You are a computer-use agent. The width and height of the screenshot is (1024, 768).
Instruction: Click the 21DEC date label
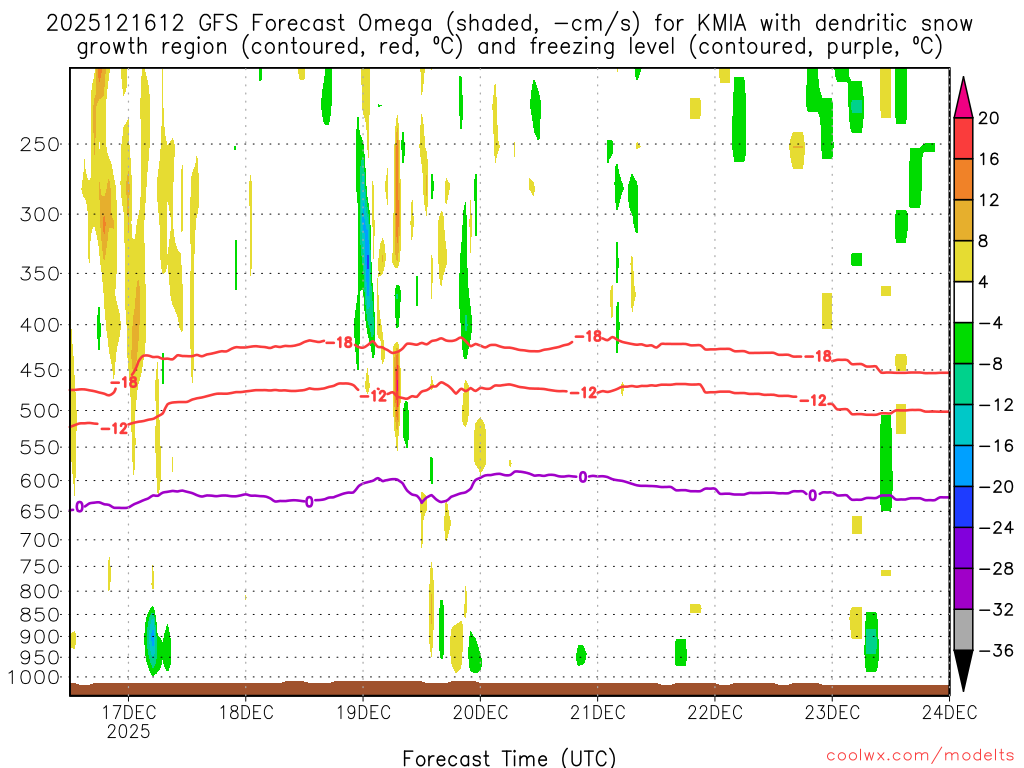[x=598, y=712]
